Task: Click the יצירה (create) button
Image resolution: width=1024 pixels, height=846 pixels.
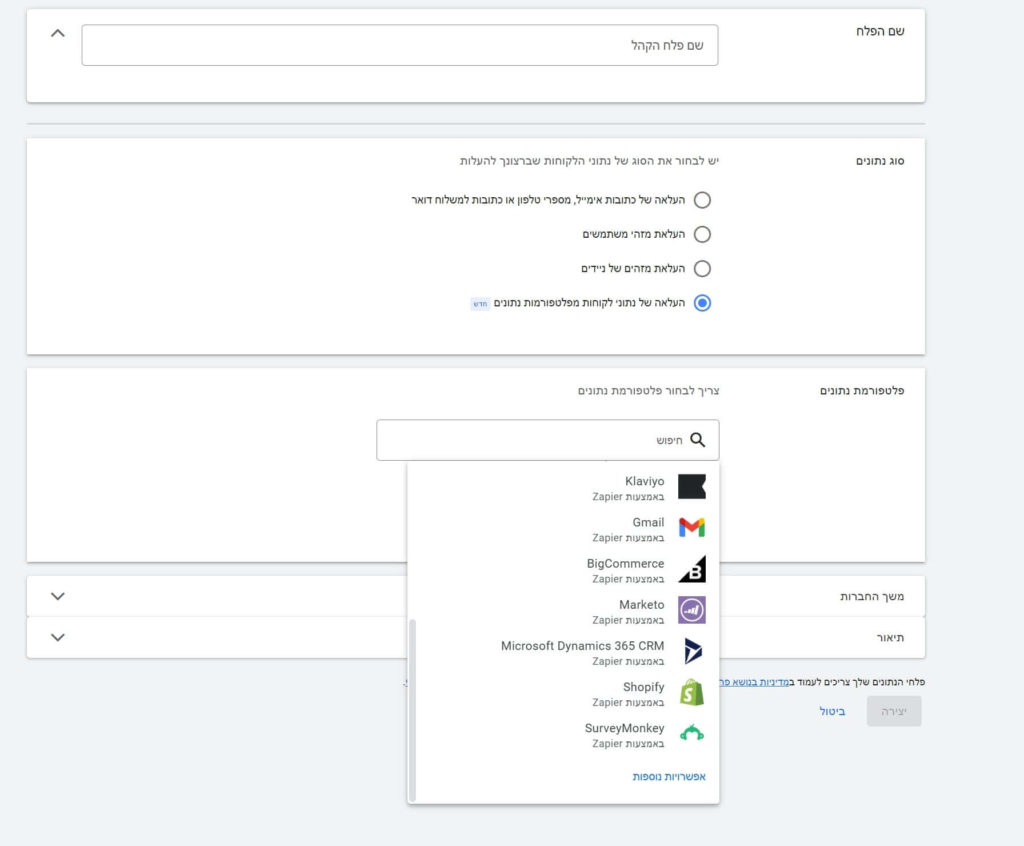Action: [x=894, y=711]
